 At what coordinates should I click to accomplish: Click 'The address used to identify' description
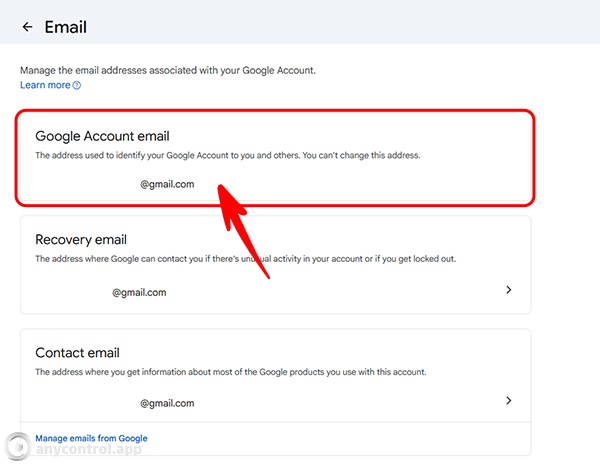click(228, 155)
